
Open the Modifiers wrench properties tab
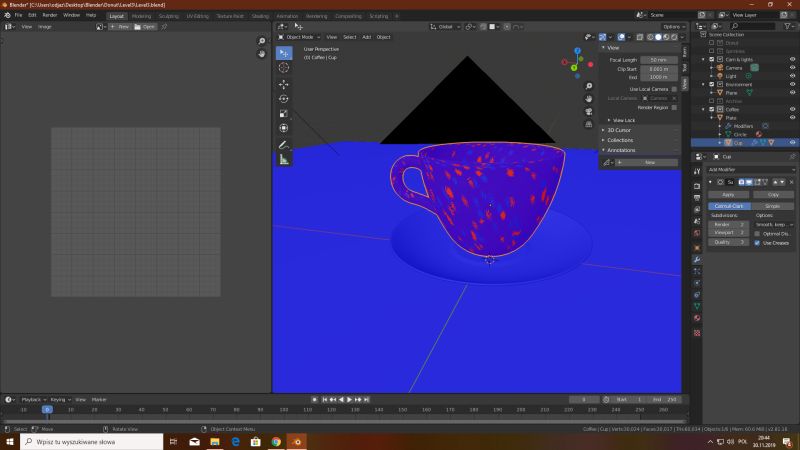point(697,260)
